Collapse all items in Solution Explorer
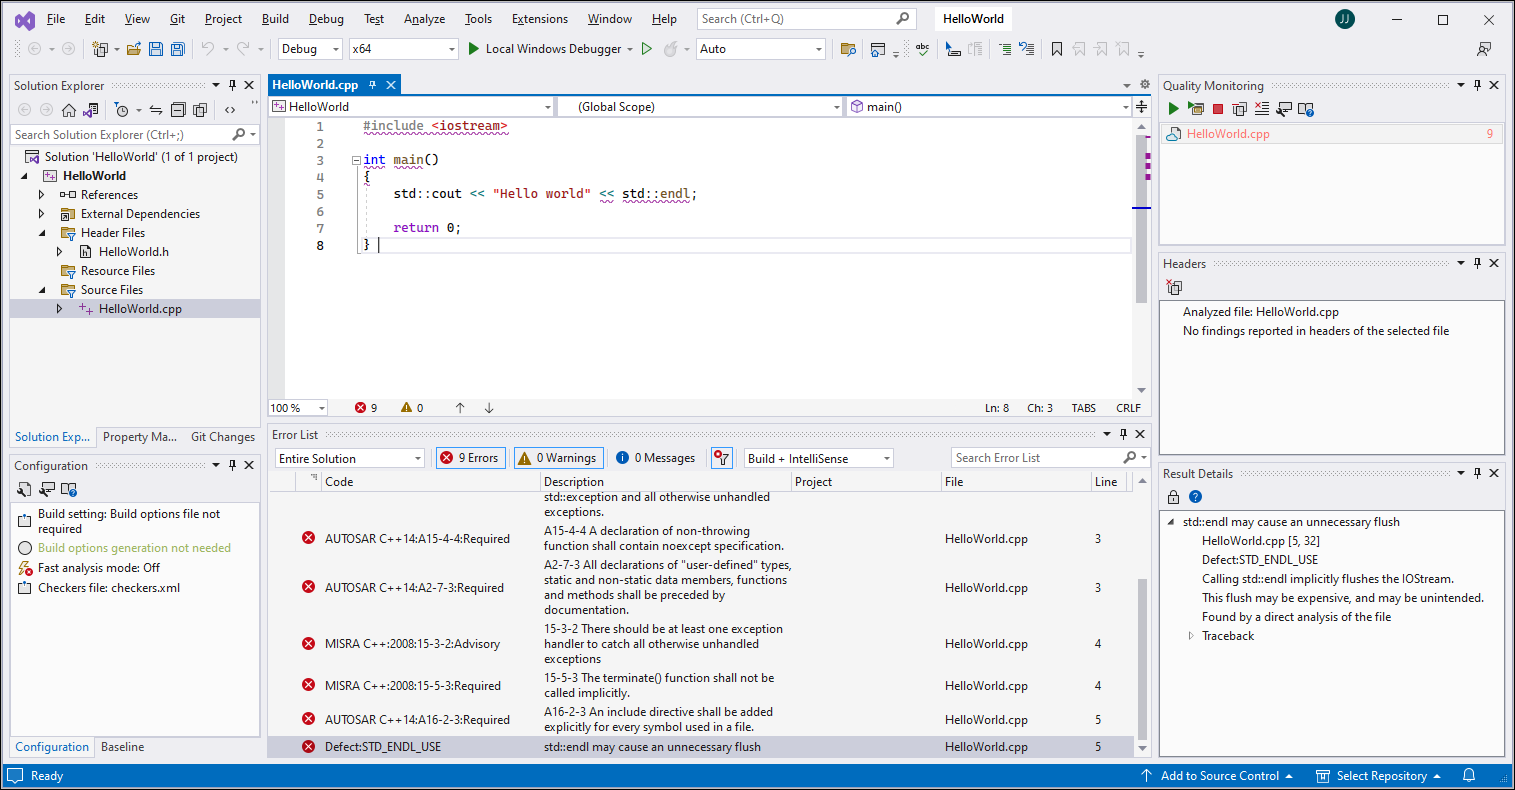The image size is (1515, 790). pos(178,110)
